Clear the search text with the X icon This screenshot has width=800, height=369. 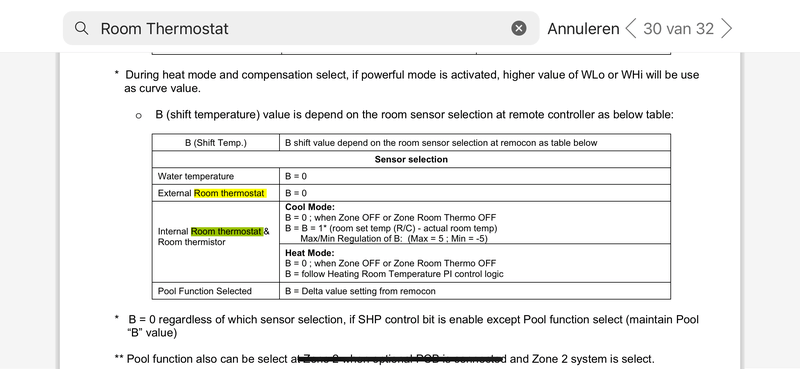[519, 28]
